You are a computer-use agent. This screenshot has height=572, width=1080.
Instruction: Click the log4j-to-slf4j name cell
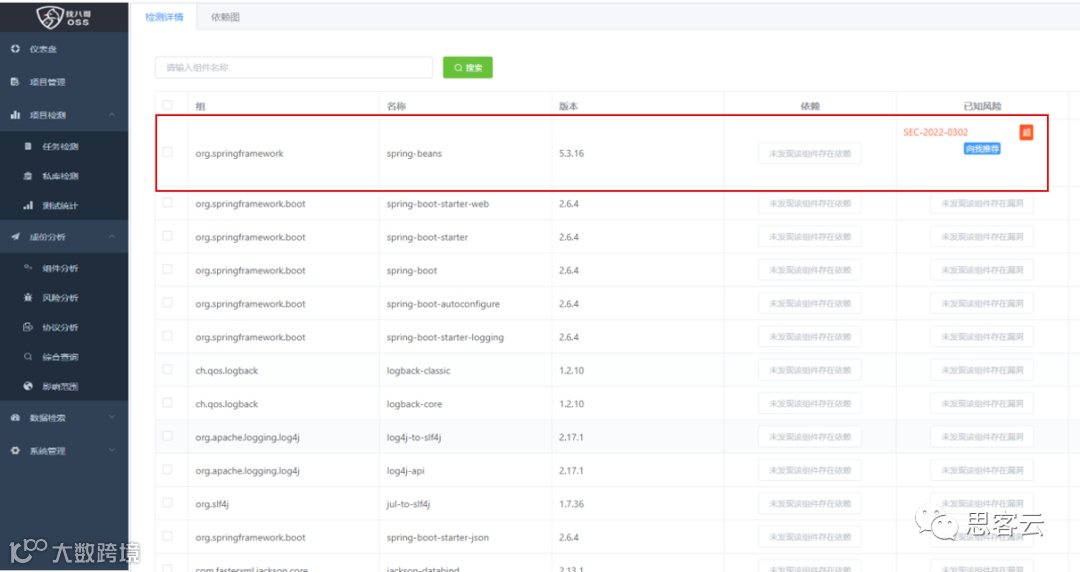413,438
